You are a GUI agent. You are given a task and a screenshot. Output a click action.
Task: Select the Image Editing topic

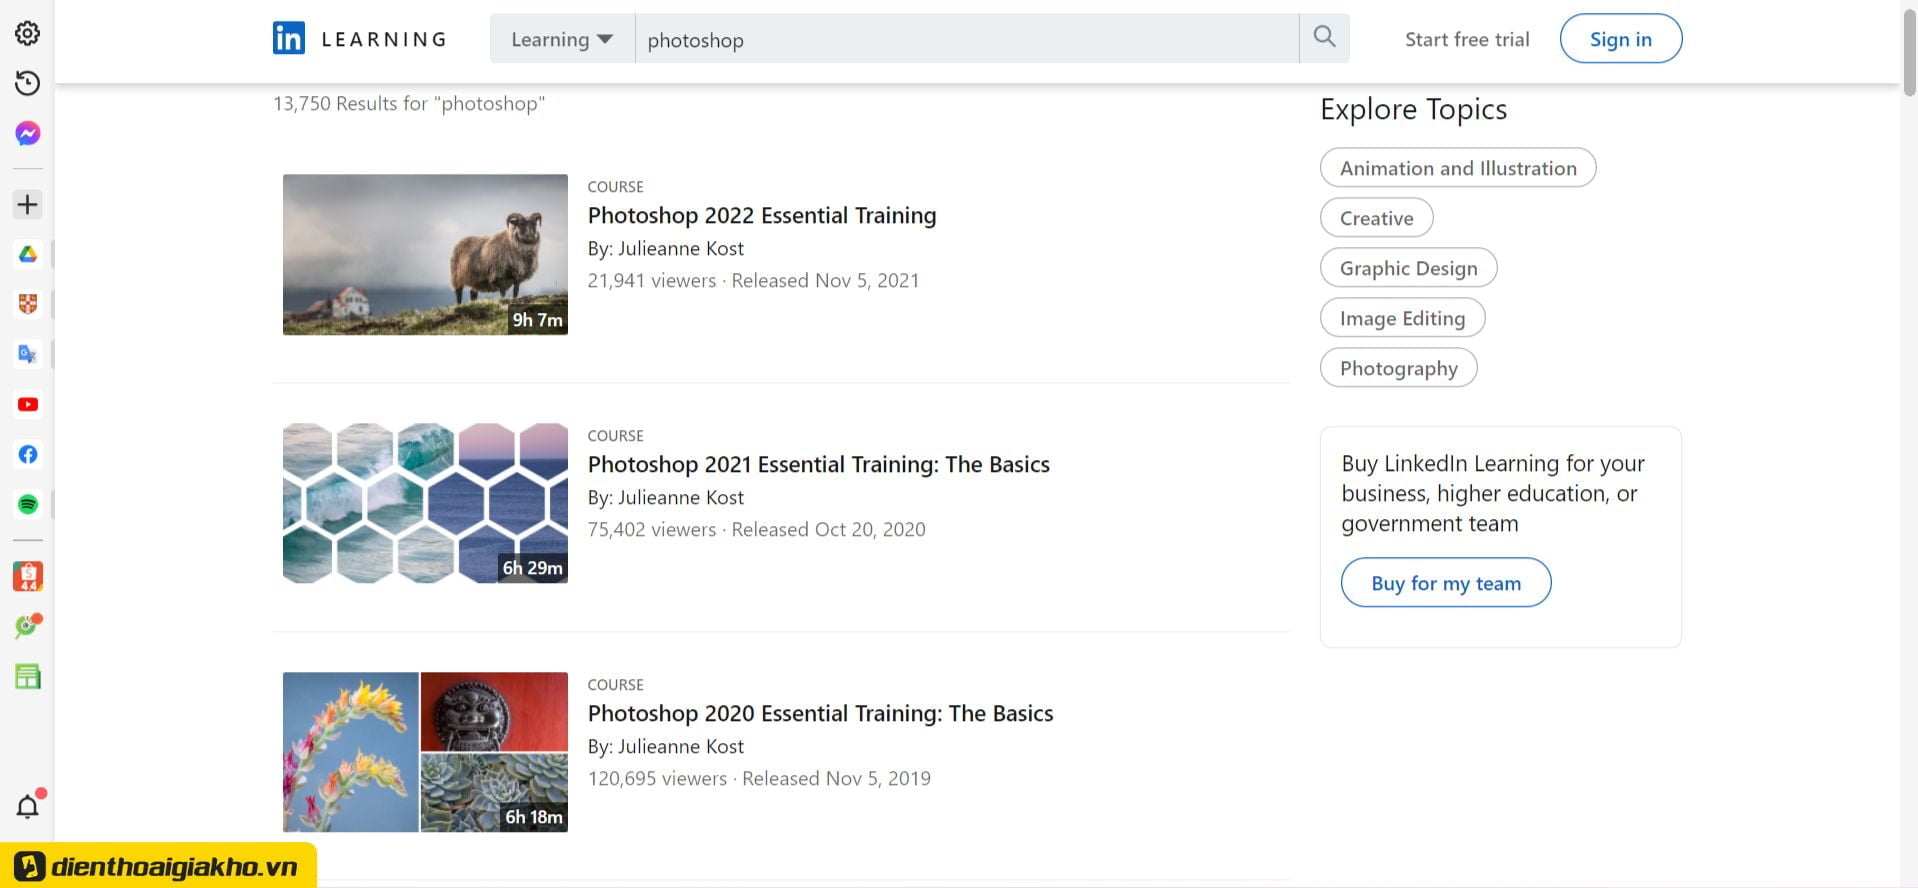coord(1402,318)
